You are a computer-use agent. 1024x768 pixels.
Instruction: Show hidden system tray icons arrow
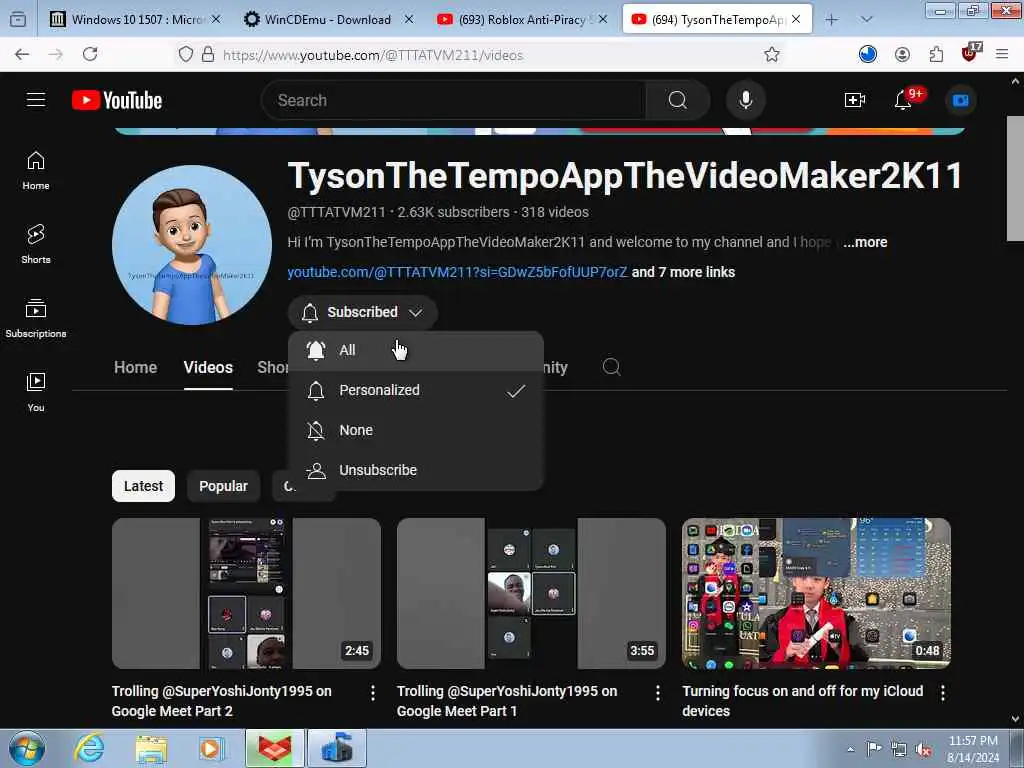tap(850, 749)
